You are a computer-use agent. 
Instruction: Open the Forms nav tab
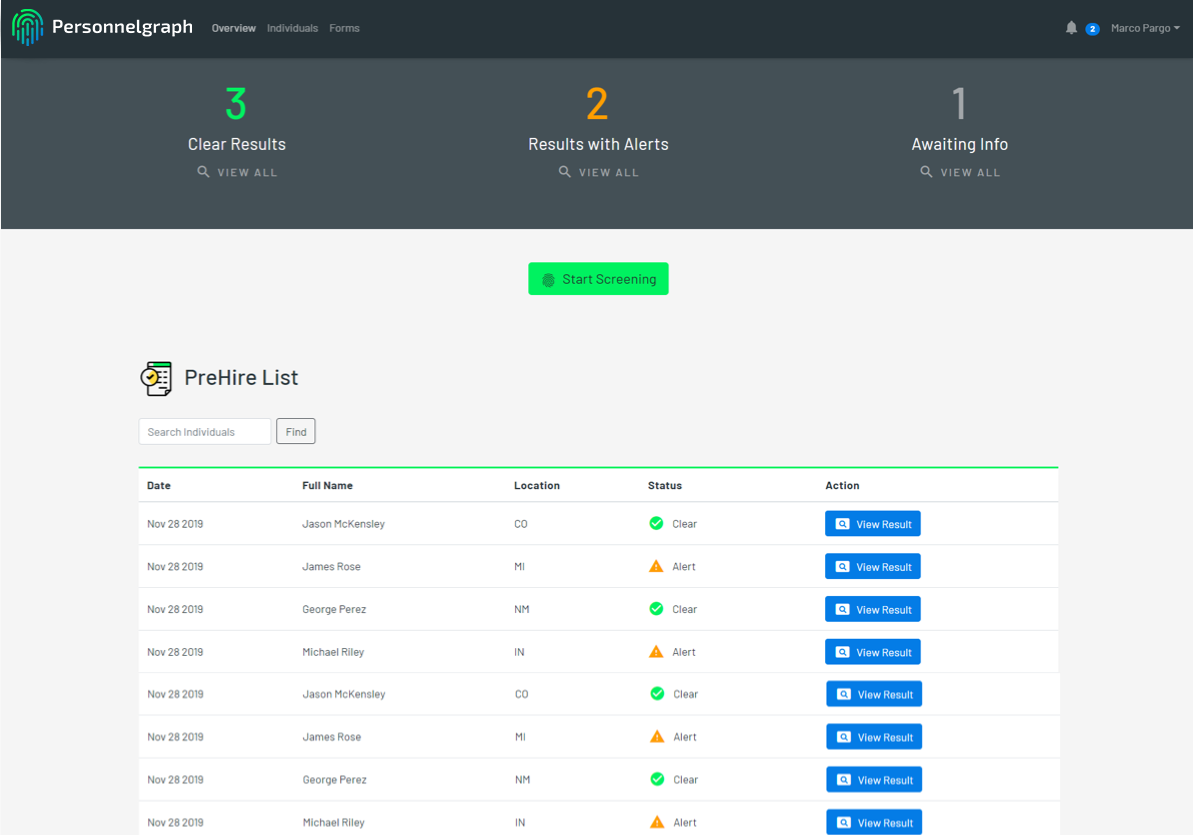tap(344, 28)
